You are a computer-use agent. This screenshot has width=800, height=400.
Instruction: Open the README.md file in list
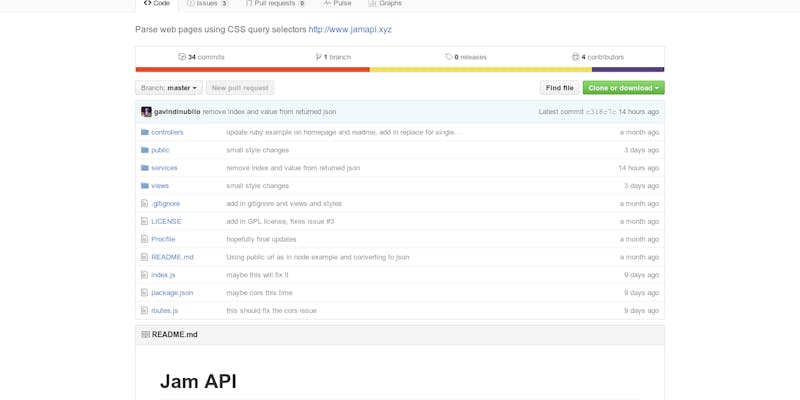click(172, 257)
